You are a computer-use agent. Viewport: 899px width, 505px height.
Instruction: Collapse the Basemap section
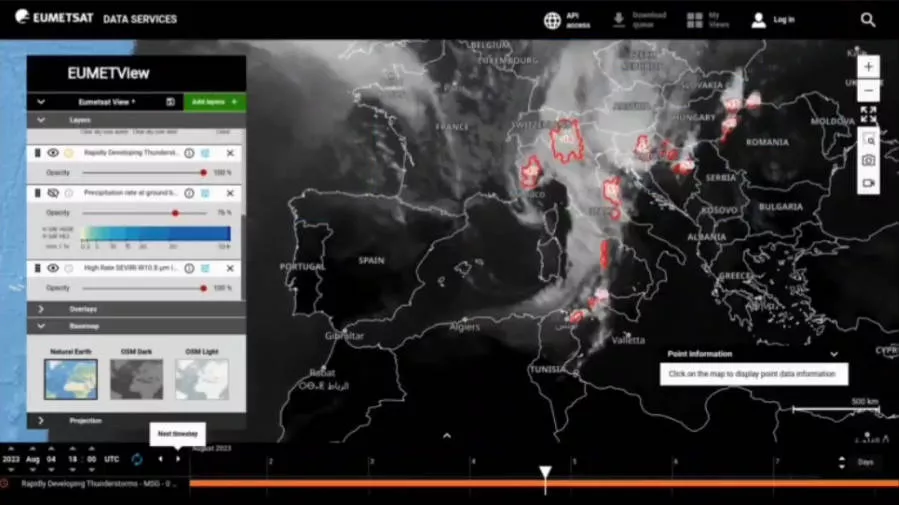[x=41, y=326]
